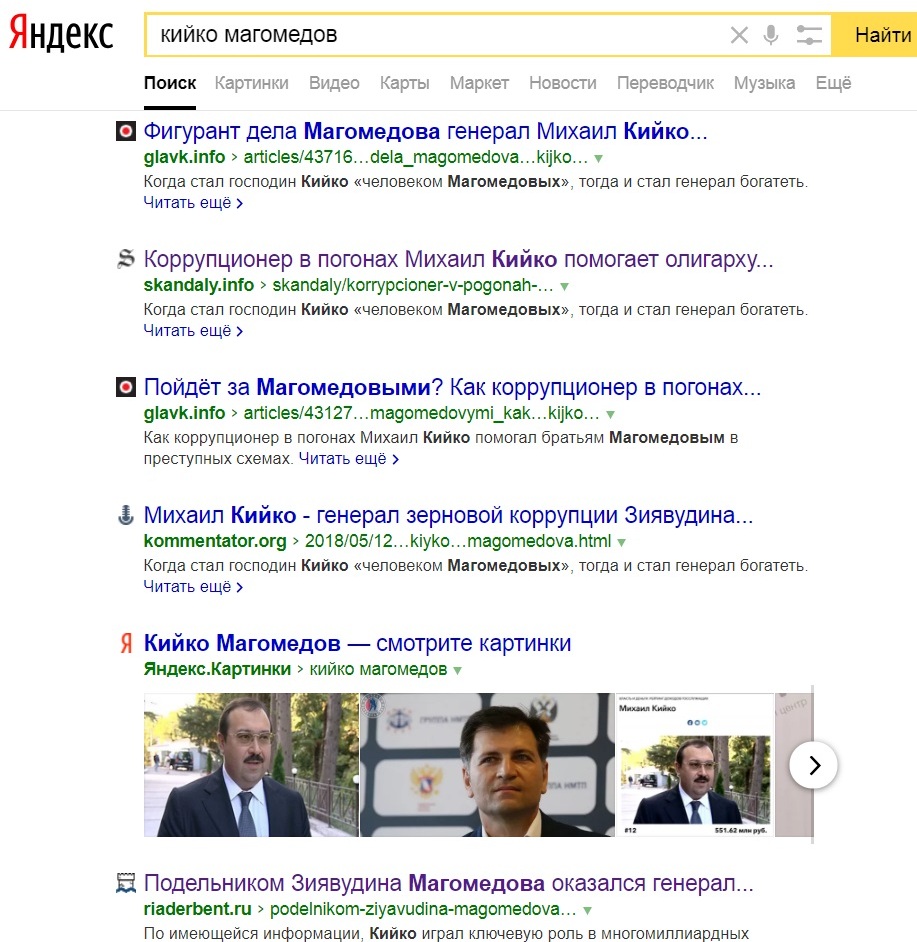The width and height of the screenshot is (917, 942).
Task: Click the riaderbent.ru favicon
Action: (x=125, y=884)
